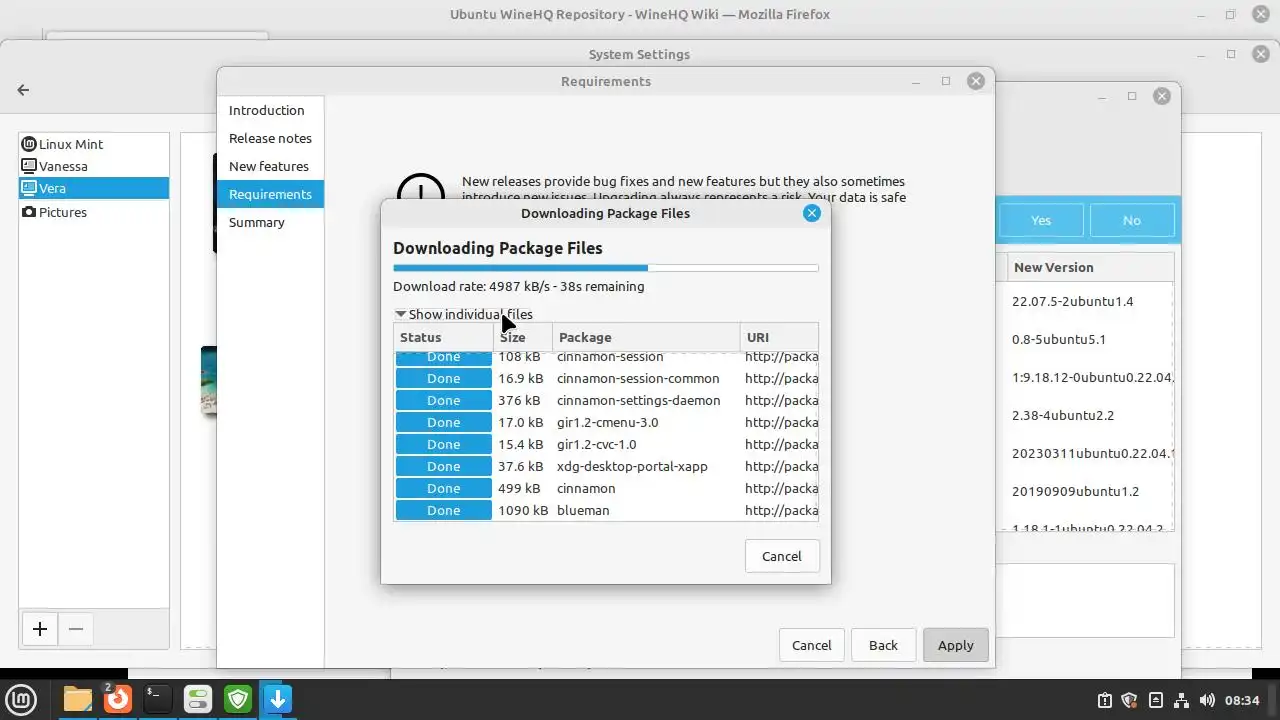
Task: Select 499 kB size cell for cinnamon
Action: point(519,488)
